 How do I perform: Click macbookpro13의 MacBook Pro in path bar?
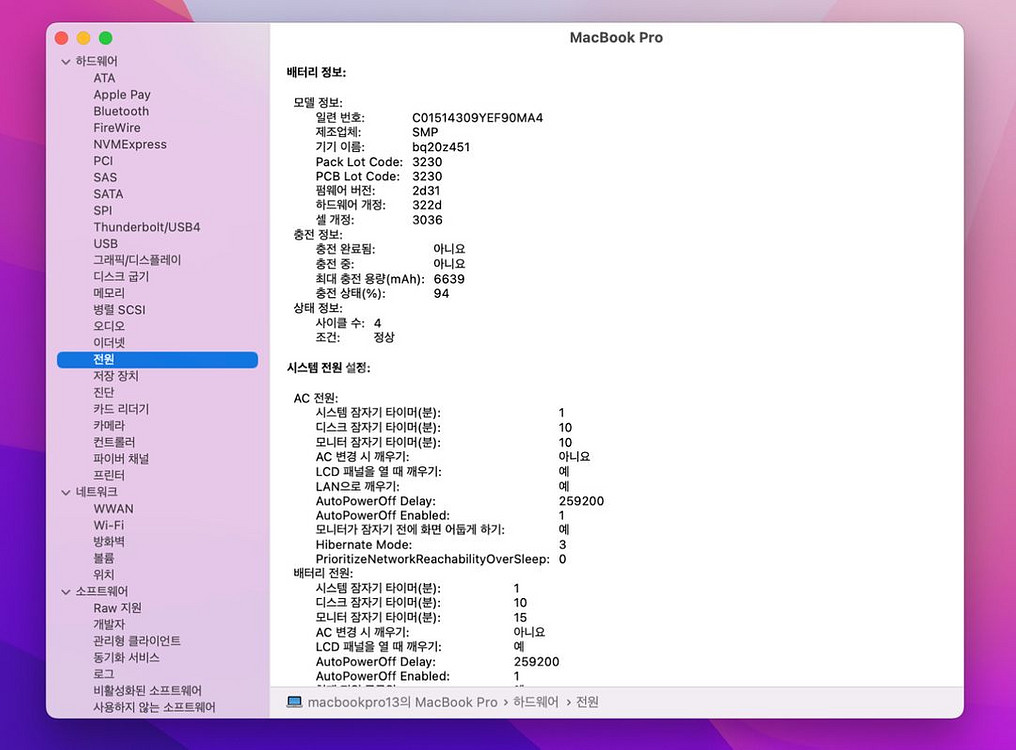(402, 702)
